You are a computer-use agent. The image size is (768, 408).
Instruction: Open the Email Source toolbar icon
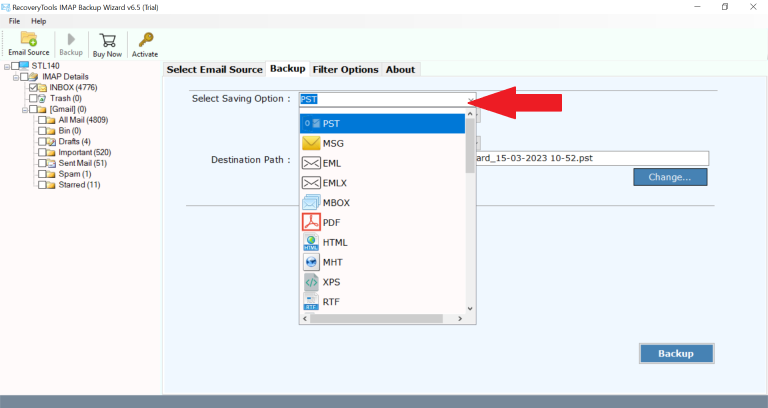pos(28,39)
